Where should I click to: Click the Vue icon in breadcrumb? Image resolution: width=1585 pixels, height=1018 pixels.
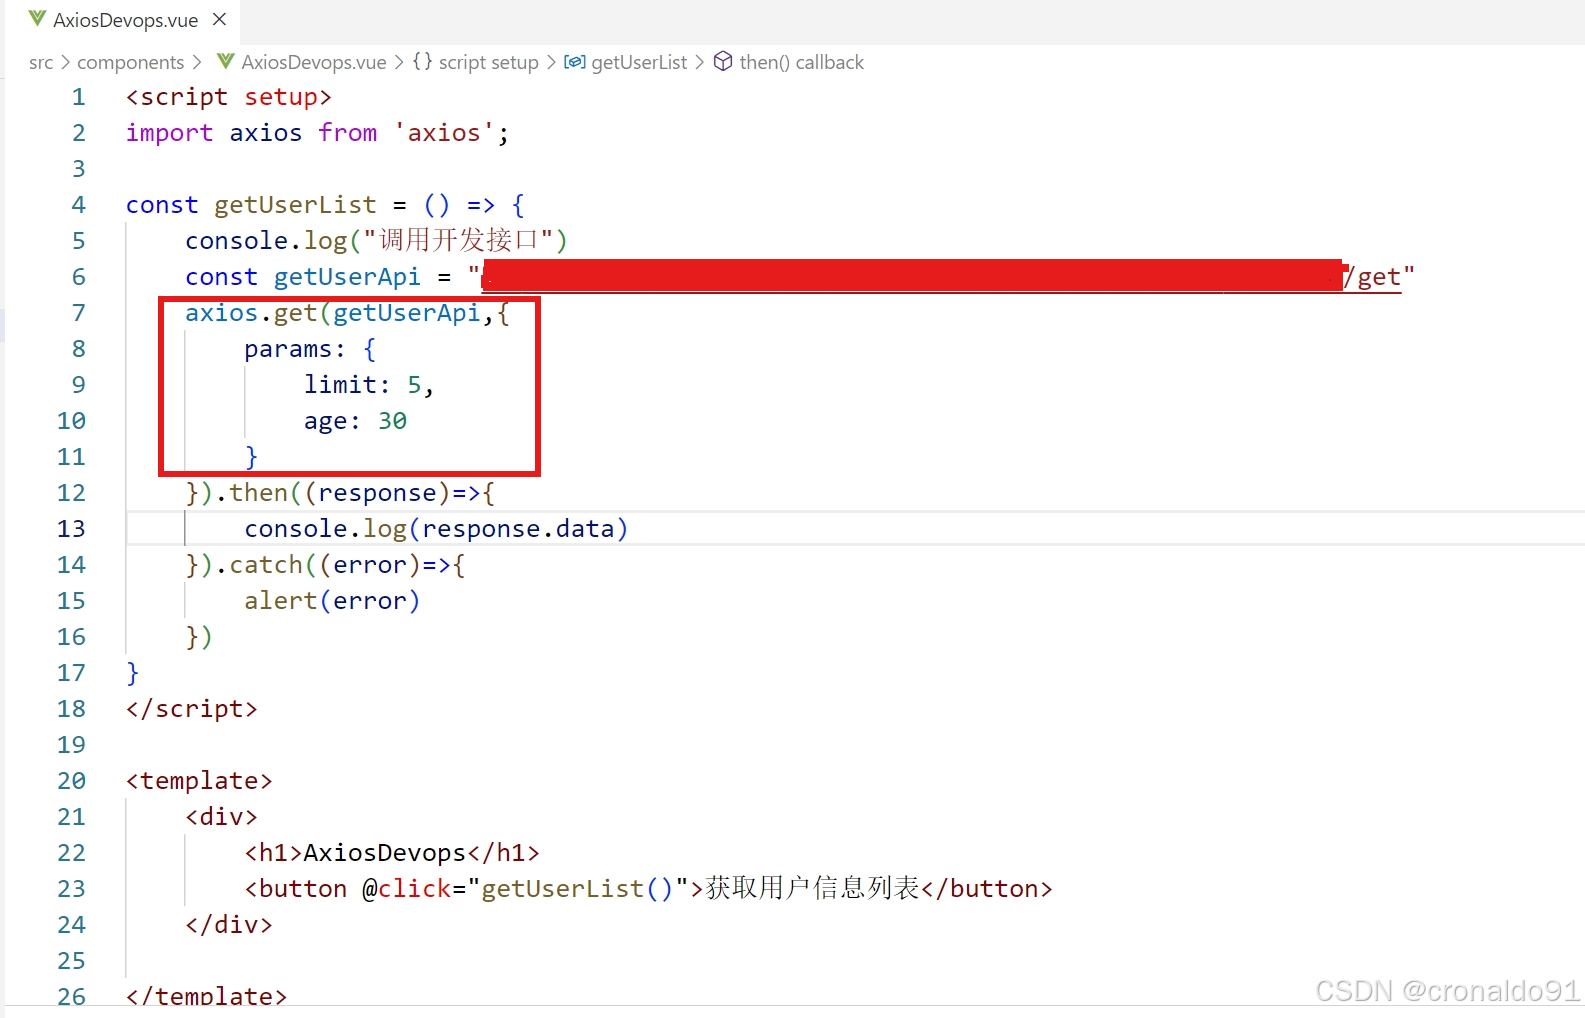226,61
